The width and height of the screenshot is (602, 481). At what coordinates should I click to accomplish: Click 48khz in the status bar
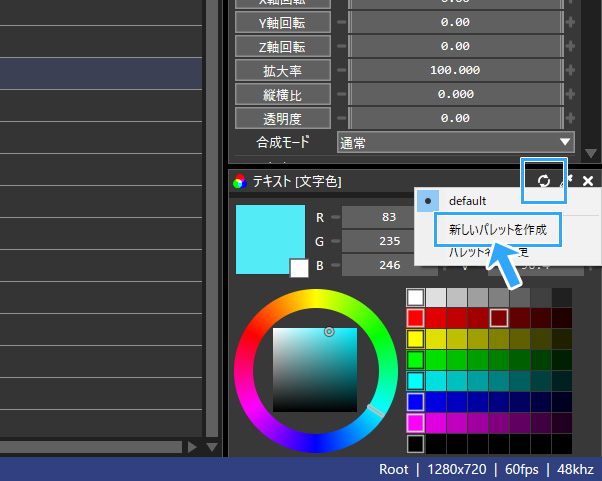(x=576, y=469)
